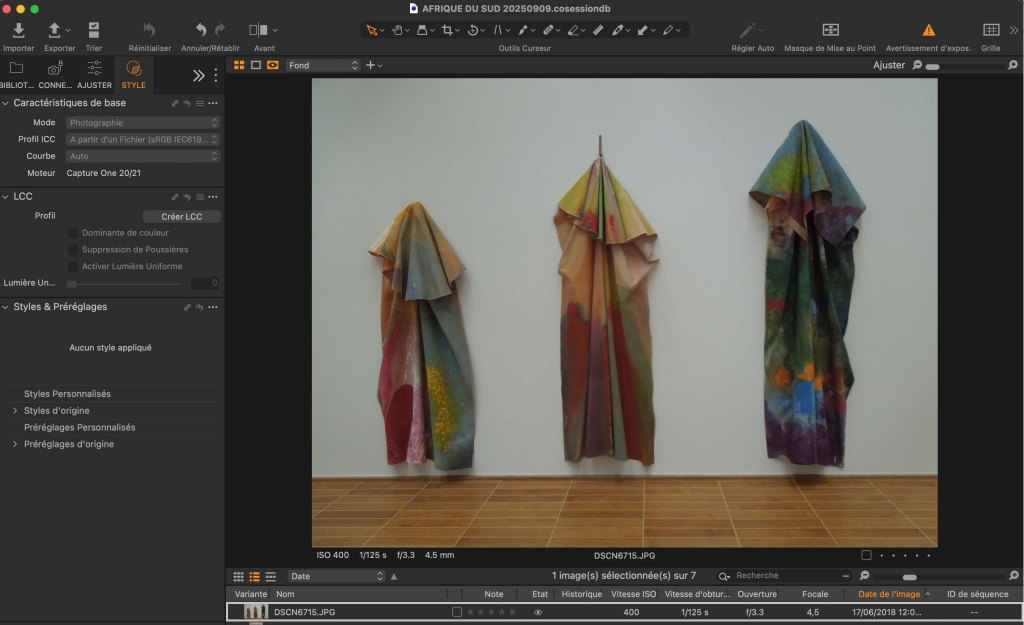
Task: Check Suppression de Poussières option
Action: point(72,250)
